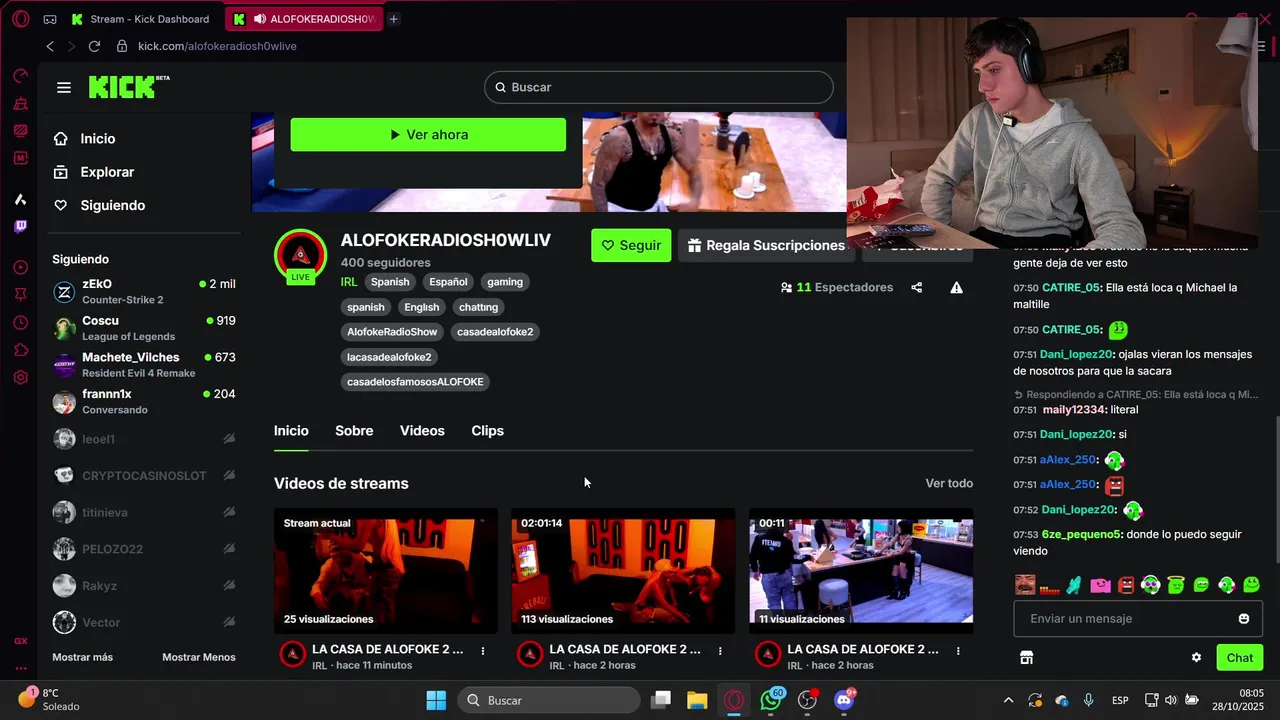Open options for 'Stream actual' video
Screen dimensions: 1280x720
(x=483, y=651)
